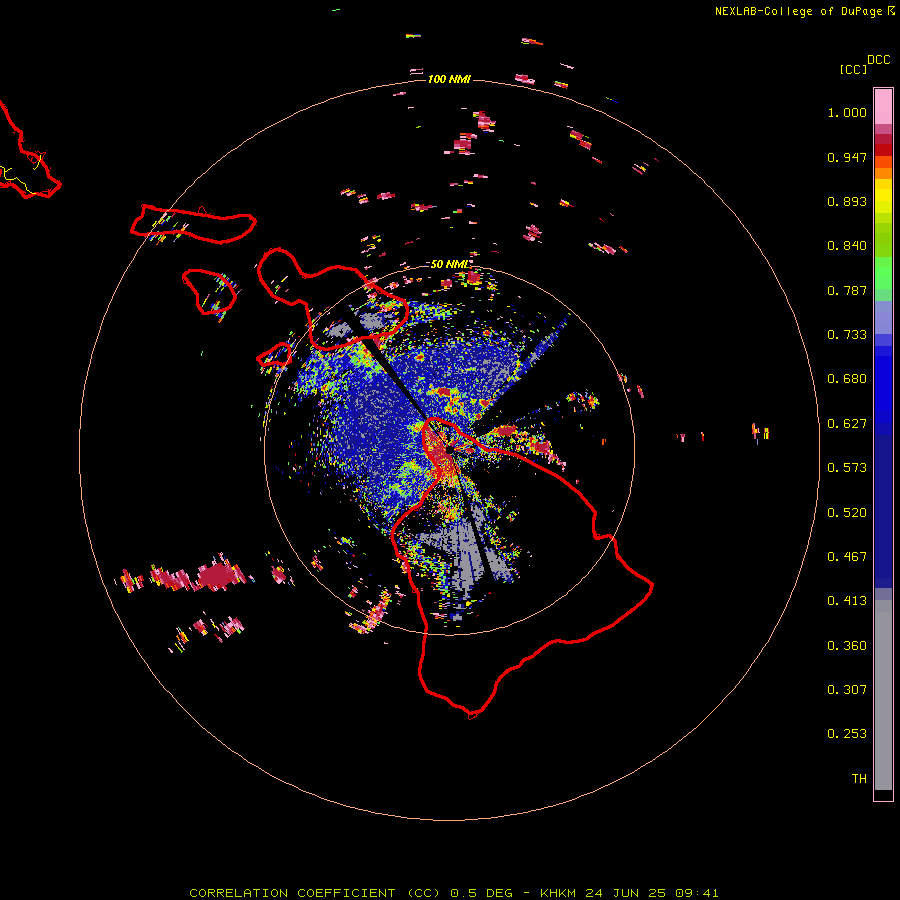Click the 0.467 scale value
The image size is (900, 900).
(x=847, y=557)
